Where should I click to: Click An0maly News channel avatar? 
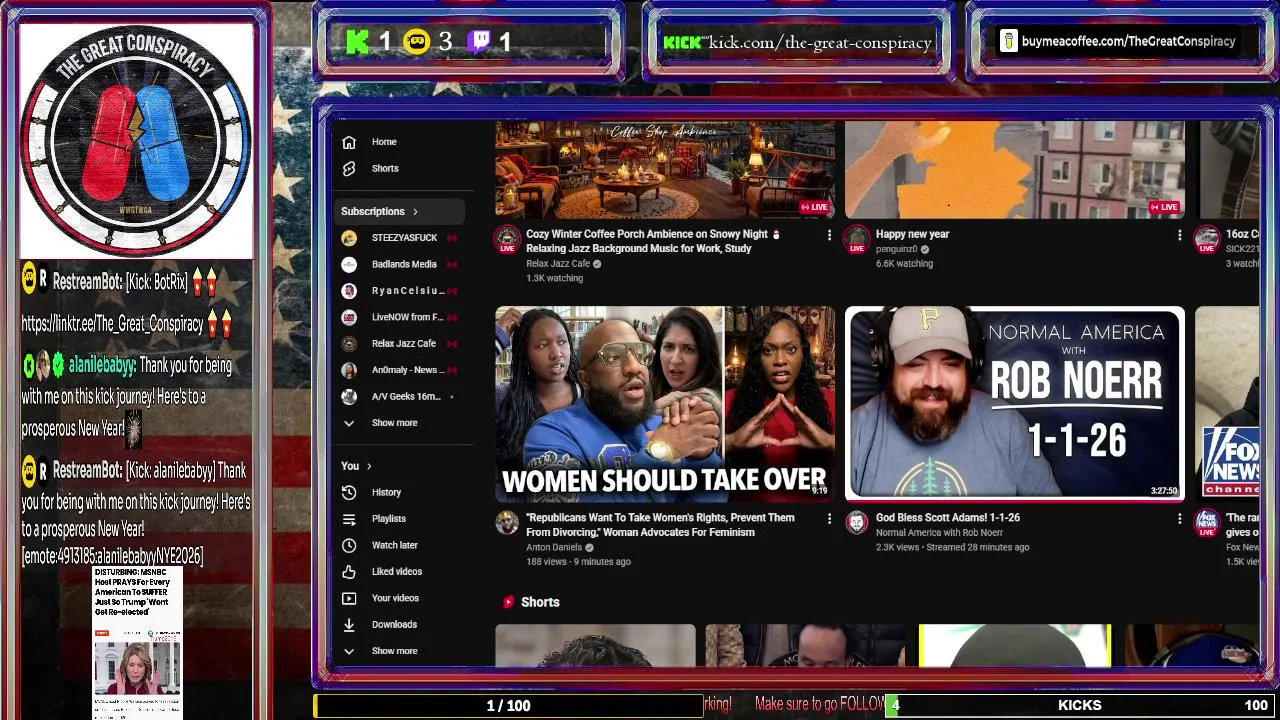click(349, 370)
